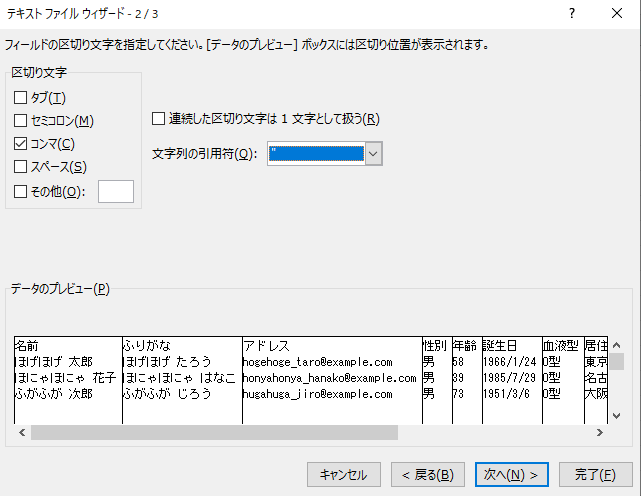Uncheck the コンマ(C) delimiter checkbox
641x496 pixels.
[20, 144]
